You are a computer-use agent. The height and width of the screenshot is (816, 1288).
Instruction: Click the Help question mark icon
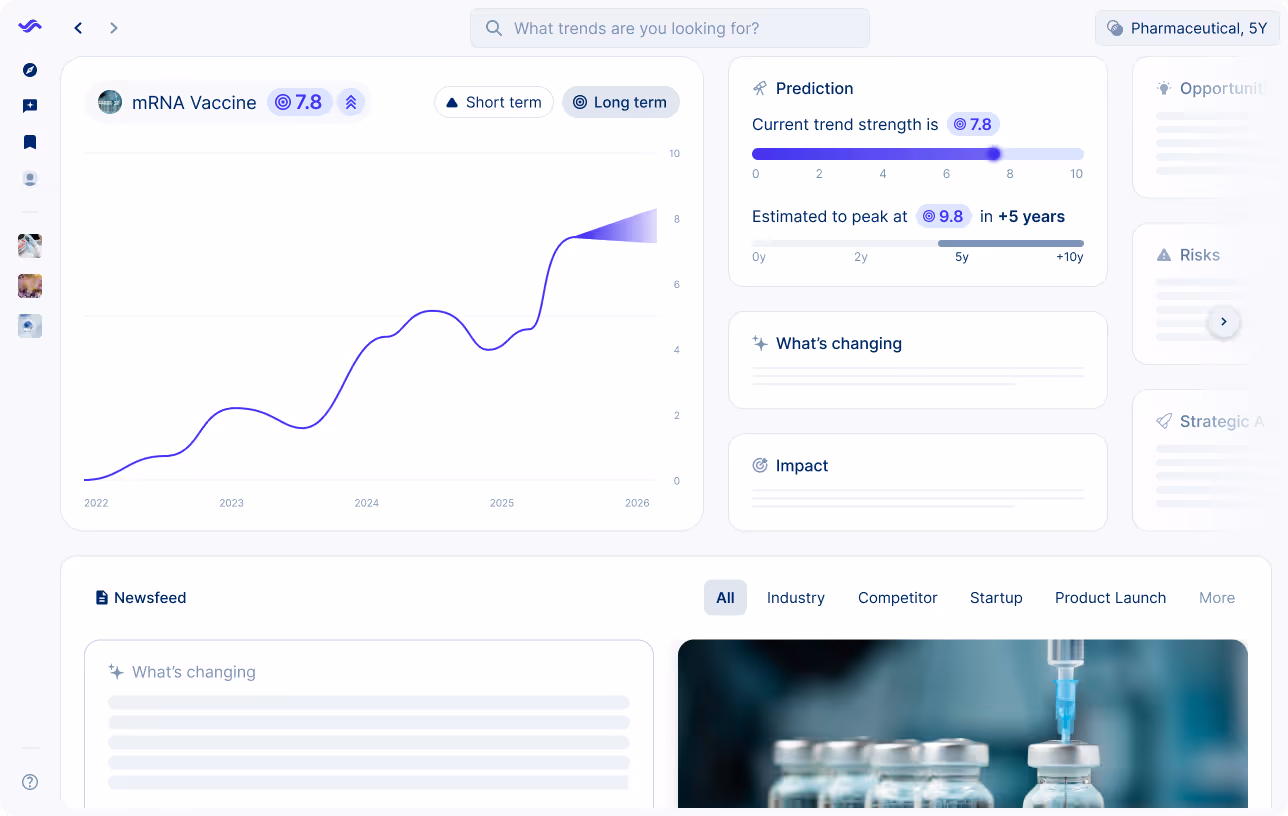click(x=29, y=782)
